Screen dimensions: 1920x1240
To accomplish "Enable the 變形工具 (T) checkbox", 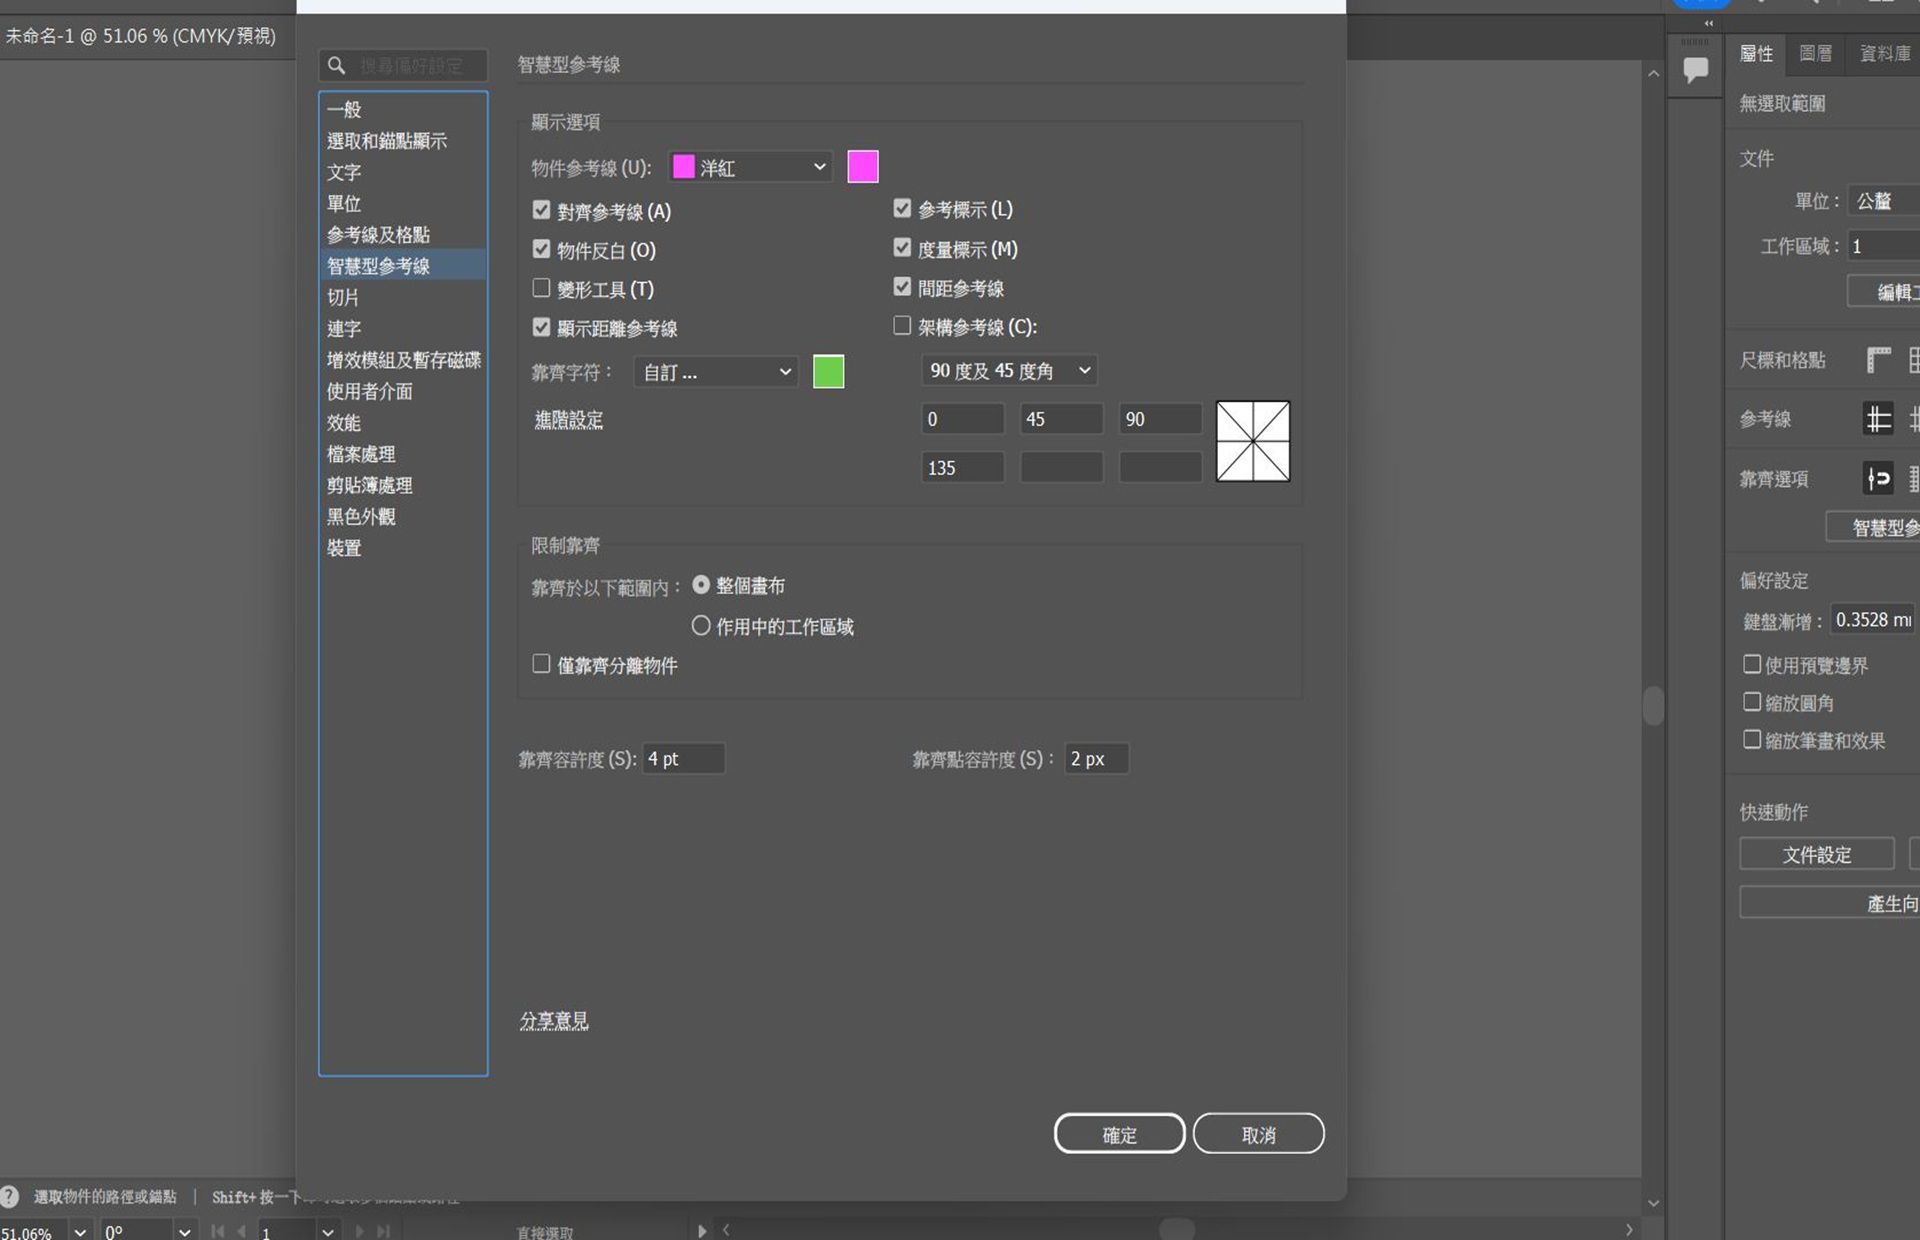I will 541,289.
